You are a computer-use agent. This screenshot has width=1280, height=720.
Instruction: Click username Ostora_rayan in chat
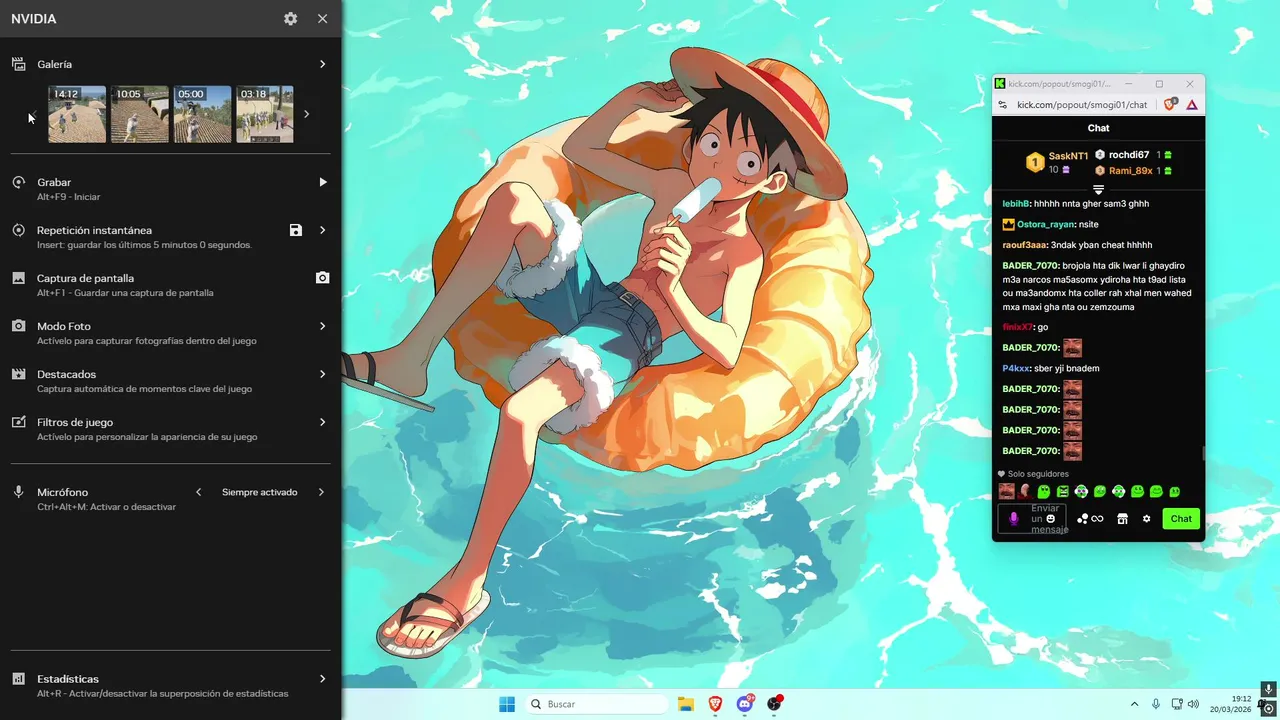click(x=1046, y=225)
